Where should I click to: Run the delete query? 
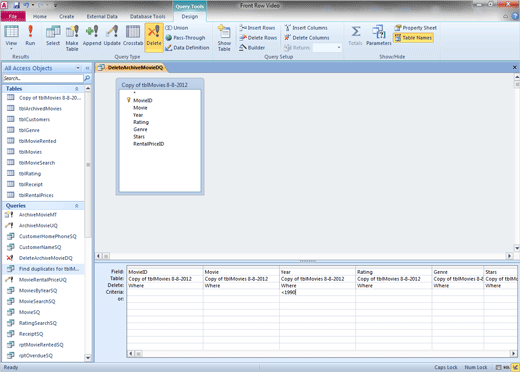pos(30,35)
